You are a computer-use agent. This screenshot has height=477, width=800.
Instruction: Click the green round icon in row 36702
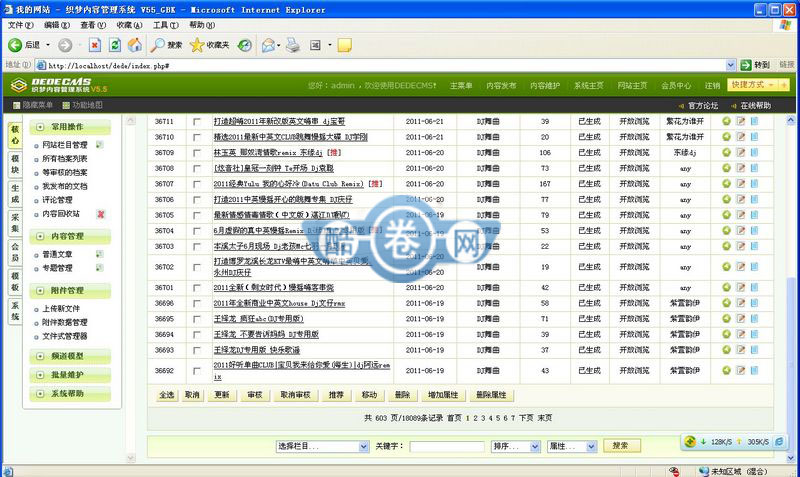tap(727, 267)
